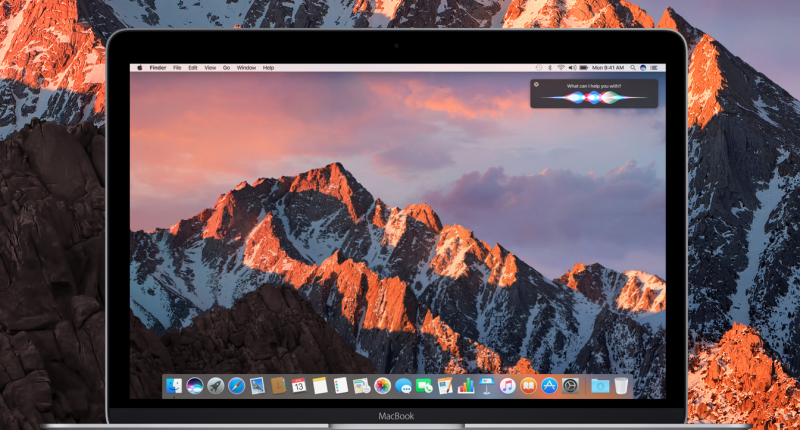Image resolution: width=800 pixels, height=430 pixels.
Task: Open iTunes music note icon in Dock
Action: (x=507, y=386)
